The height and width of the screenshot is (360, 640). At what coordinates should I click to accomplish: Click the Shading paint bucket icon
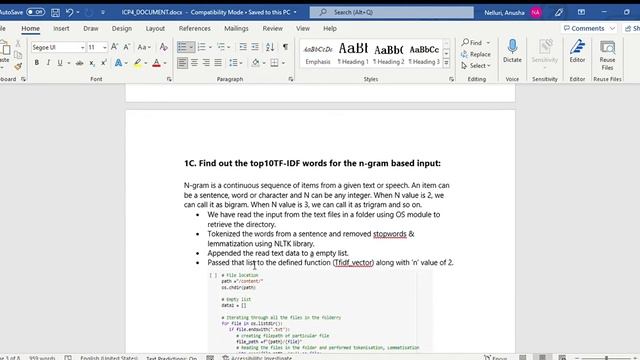(x=256, y=63)
